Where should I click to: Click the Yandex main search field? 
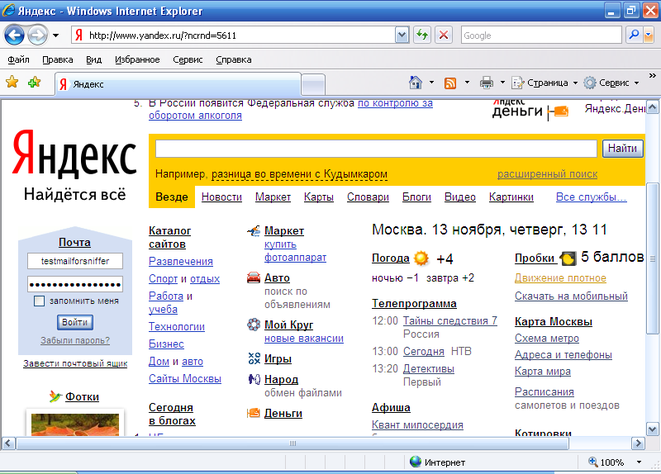376,148
